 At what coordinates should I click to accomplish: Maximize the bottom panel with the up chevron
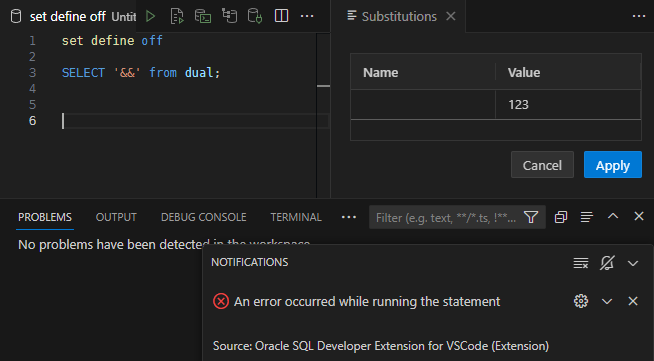pyautogui.click(x=613, y=216)
